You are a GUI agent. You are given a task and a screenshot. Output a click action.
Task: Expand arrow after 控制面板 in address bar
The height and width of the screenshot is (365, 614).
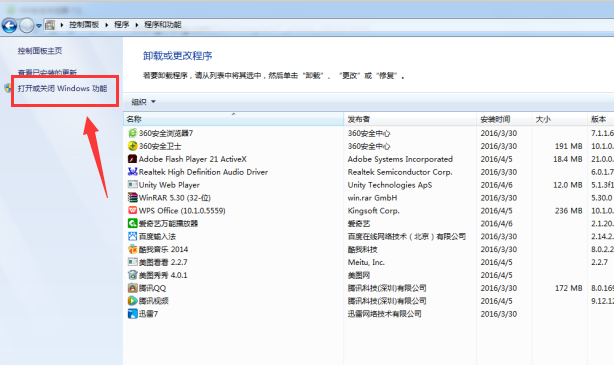(107, 25)
